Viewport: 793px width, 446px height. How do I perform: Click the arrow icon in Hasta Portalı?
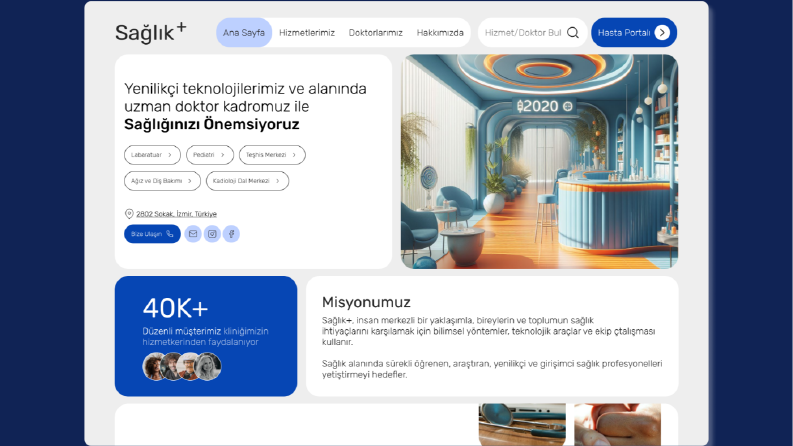(662, 32)
